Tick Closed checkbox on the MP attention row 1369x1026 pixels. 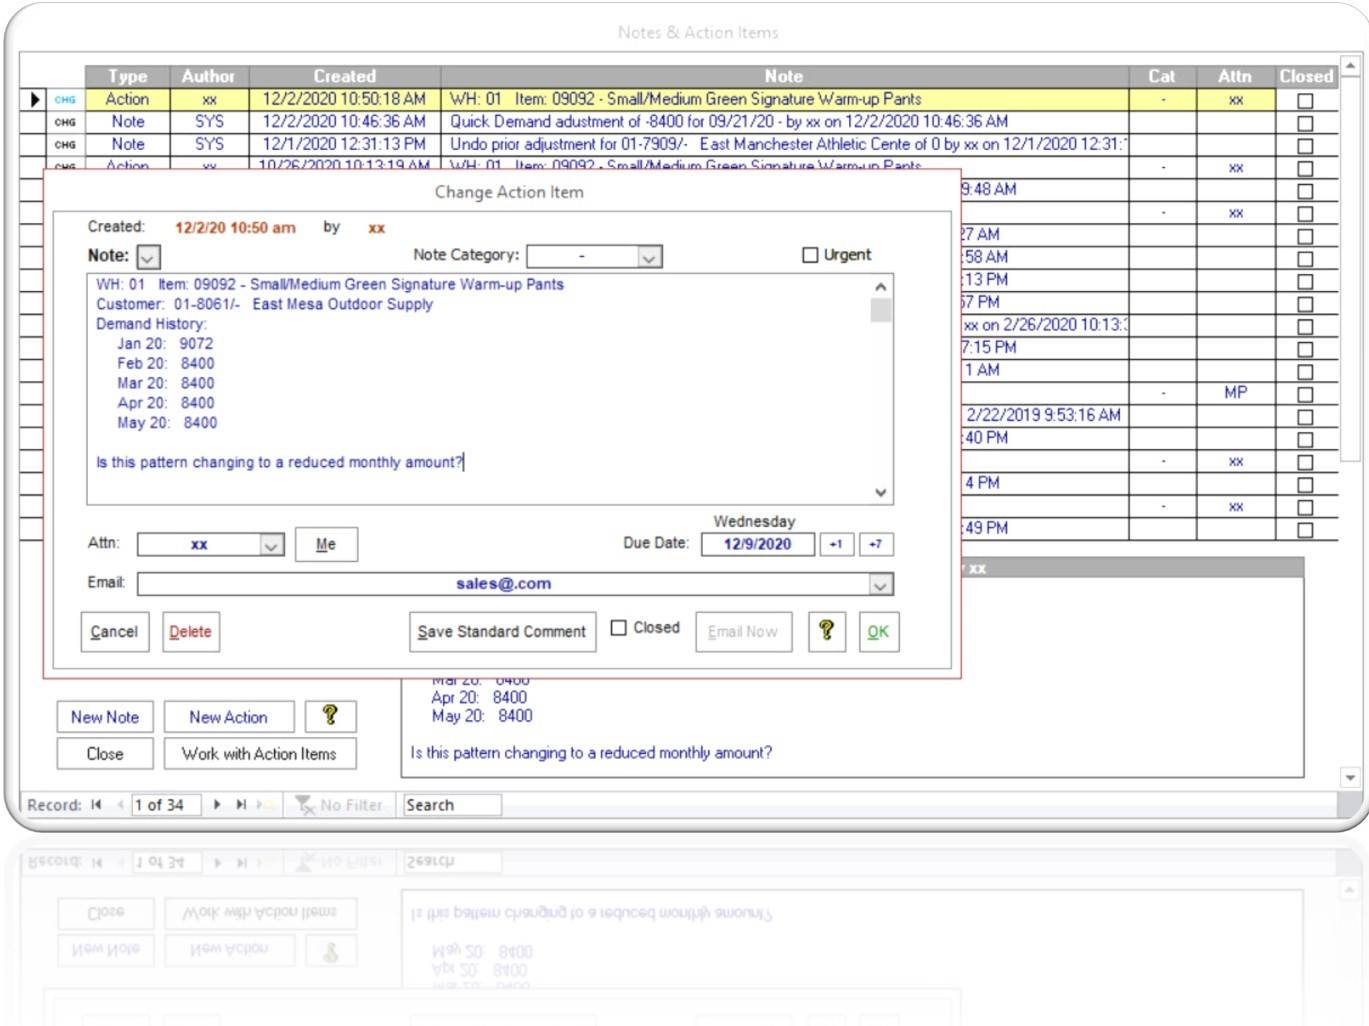point(1305,394)
